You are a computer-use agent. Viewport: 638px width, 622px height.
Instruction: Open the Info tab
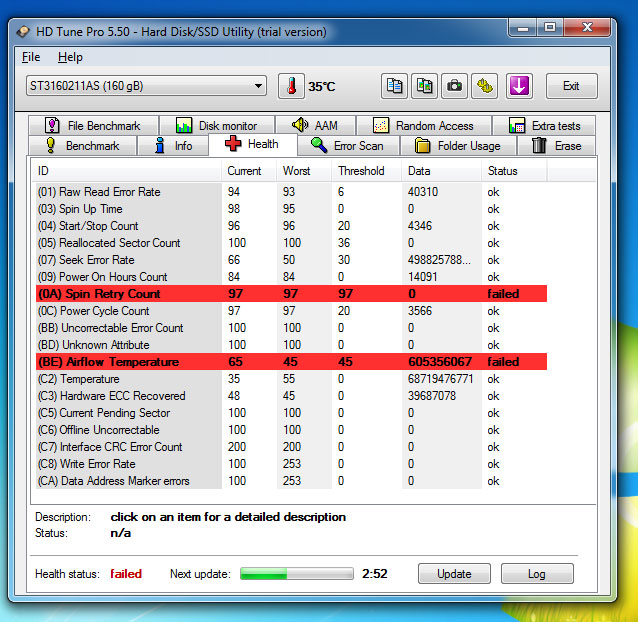(173, 146)
